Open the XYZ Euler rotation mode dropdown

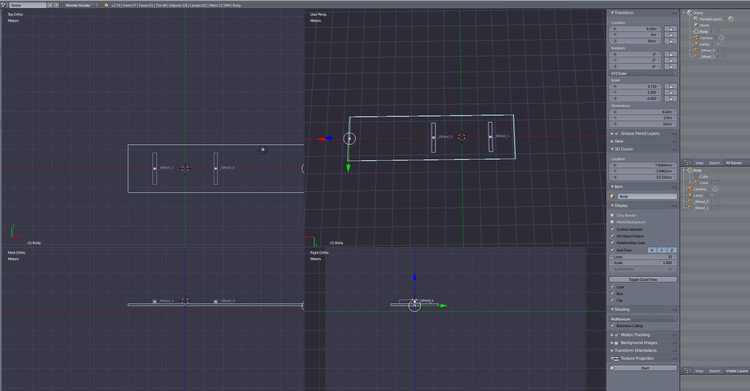[643, 74]
